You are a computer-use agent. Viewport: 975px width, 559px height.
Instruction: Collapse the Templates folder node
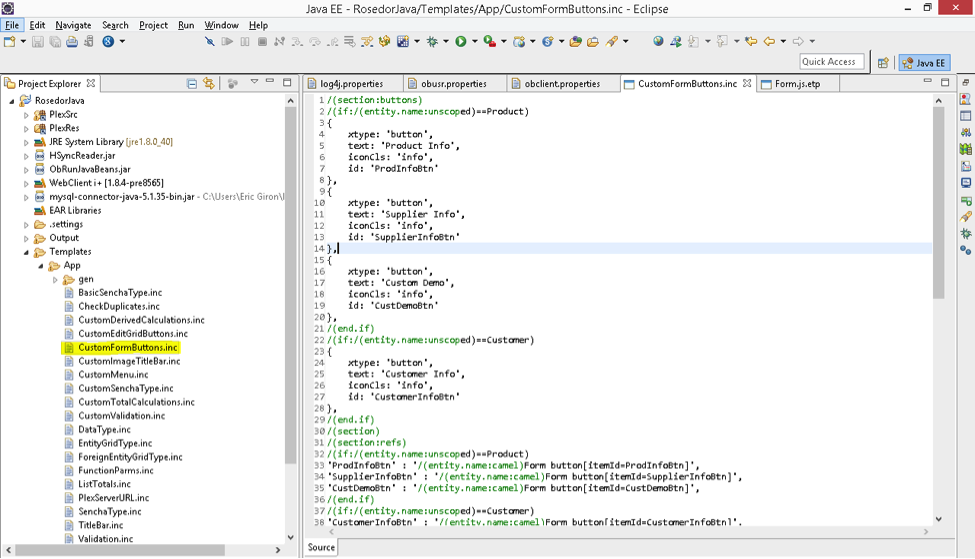click(x=27, y=252)
